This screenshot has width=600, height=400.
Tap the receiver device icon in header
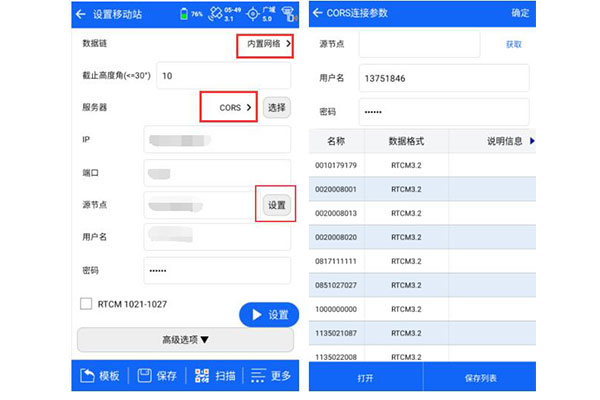[288, 14]
